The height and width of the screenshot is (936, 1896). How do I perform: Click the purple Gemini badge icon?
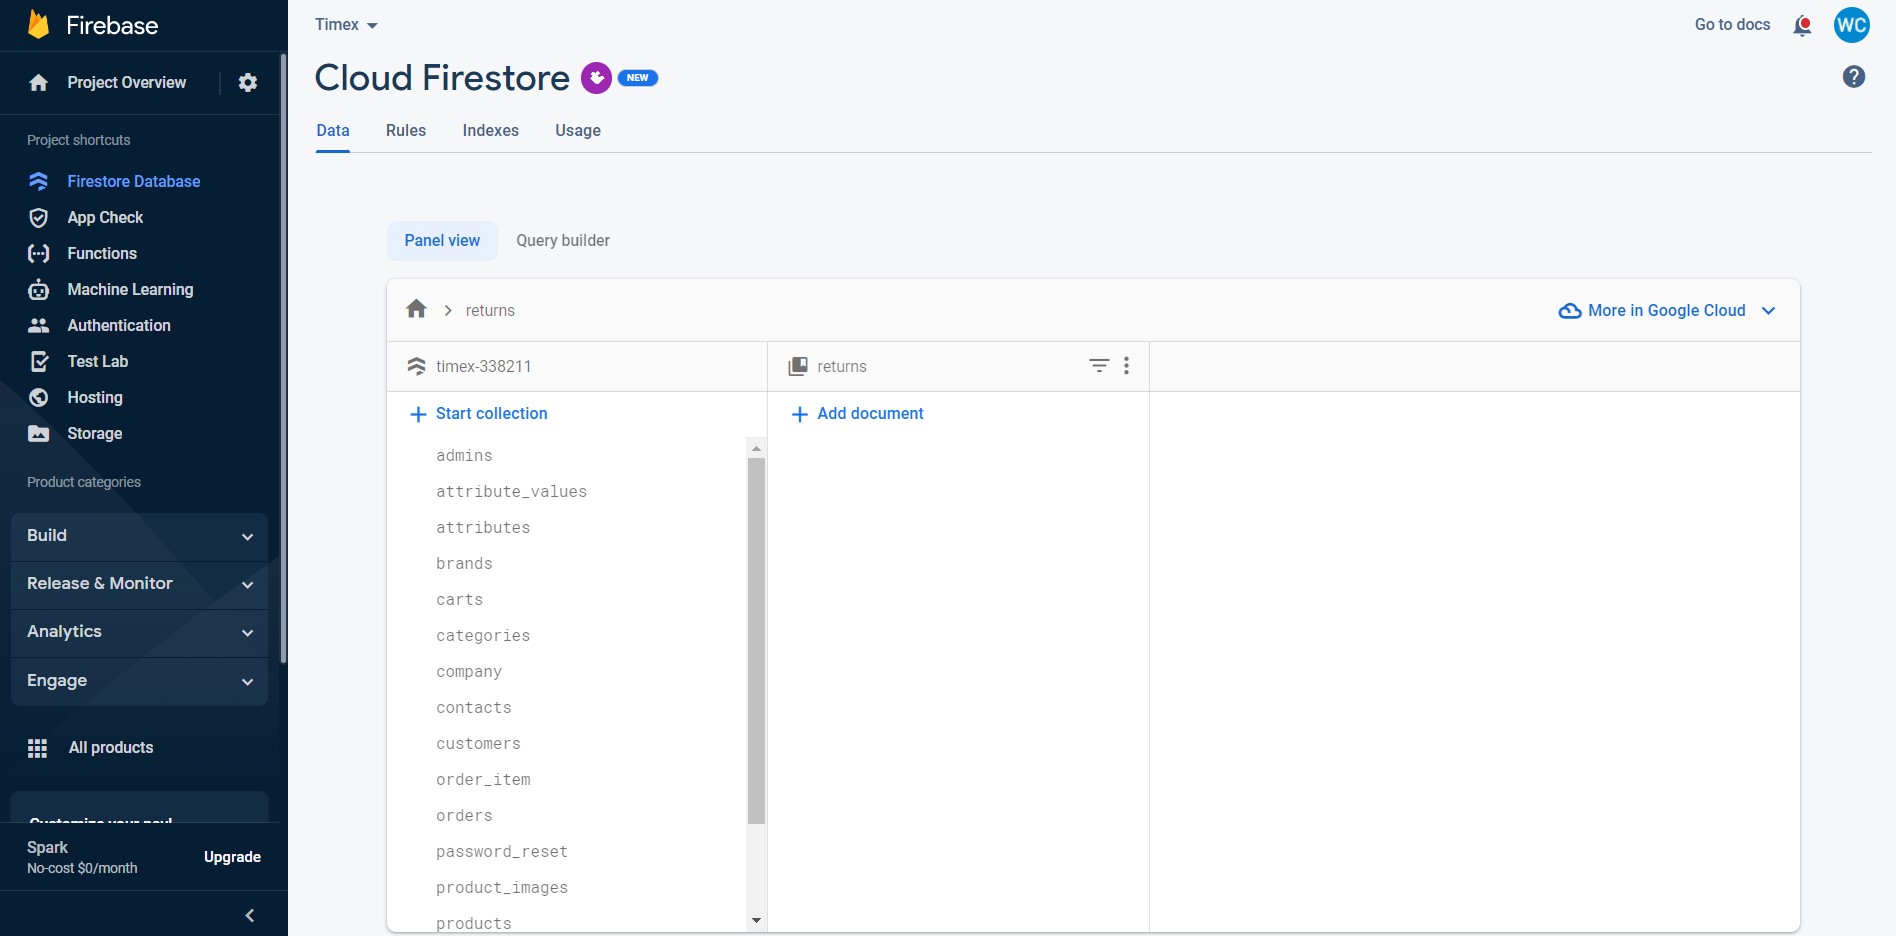pos(597,78)
